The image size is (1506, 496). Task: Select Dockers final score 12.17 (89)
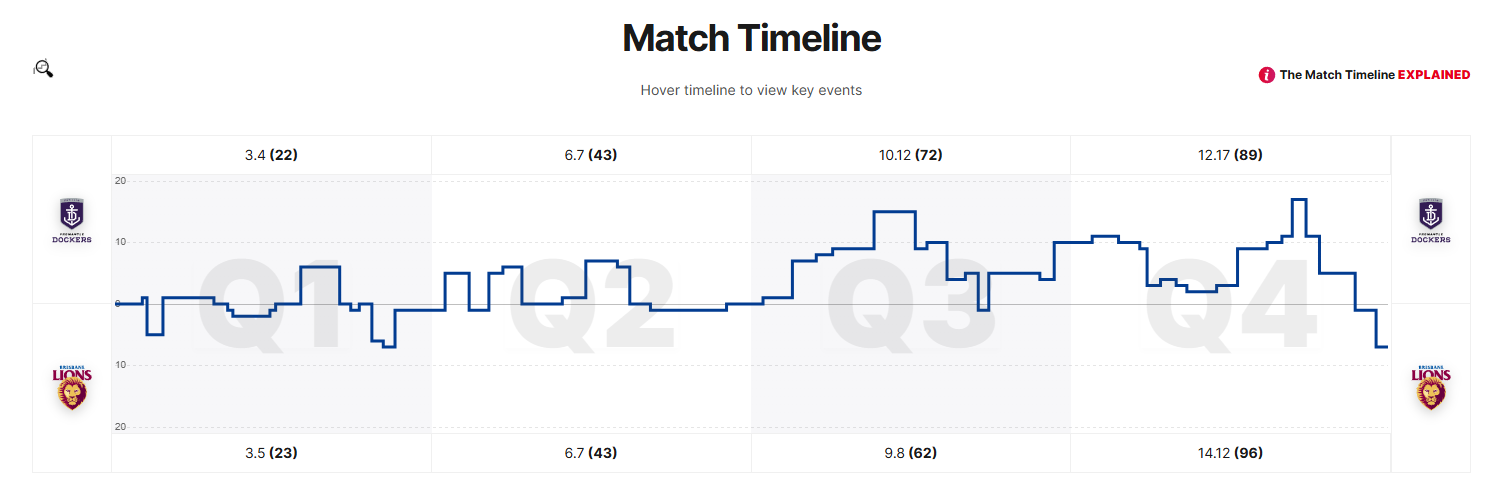1230,155
